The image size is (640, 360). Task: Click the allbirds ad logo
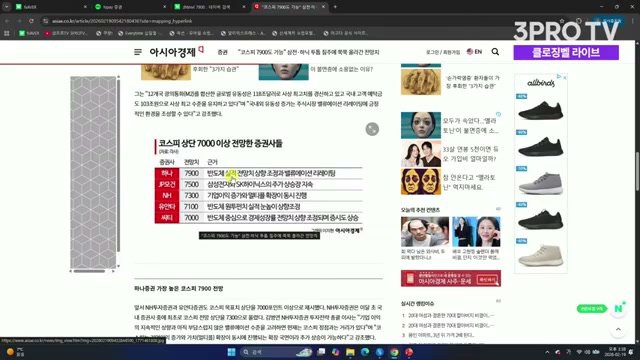(x=540, y=83)
